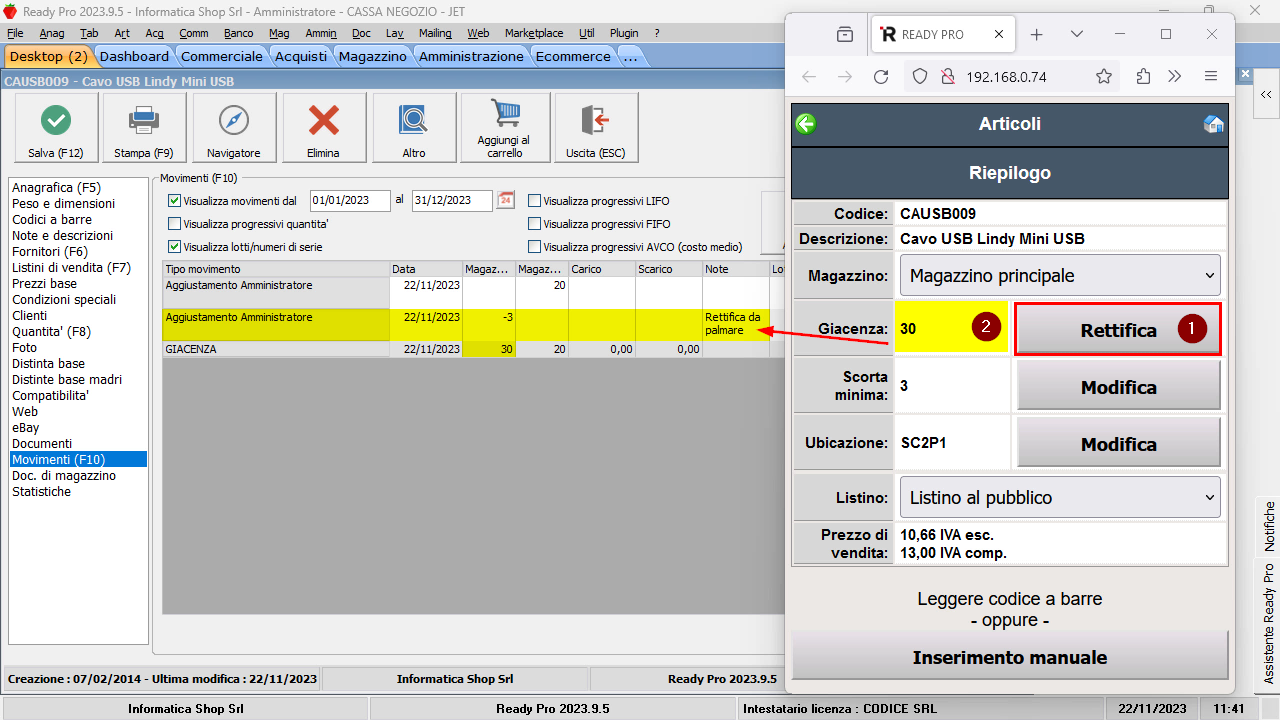Open the browser extensions puzzle icon

click(x=1143, y=77)
